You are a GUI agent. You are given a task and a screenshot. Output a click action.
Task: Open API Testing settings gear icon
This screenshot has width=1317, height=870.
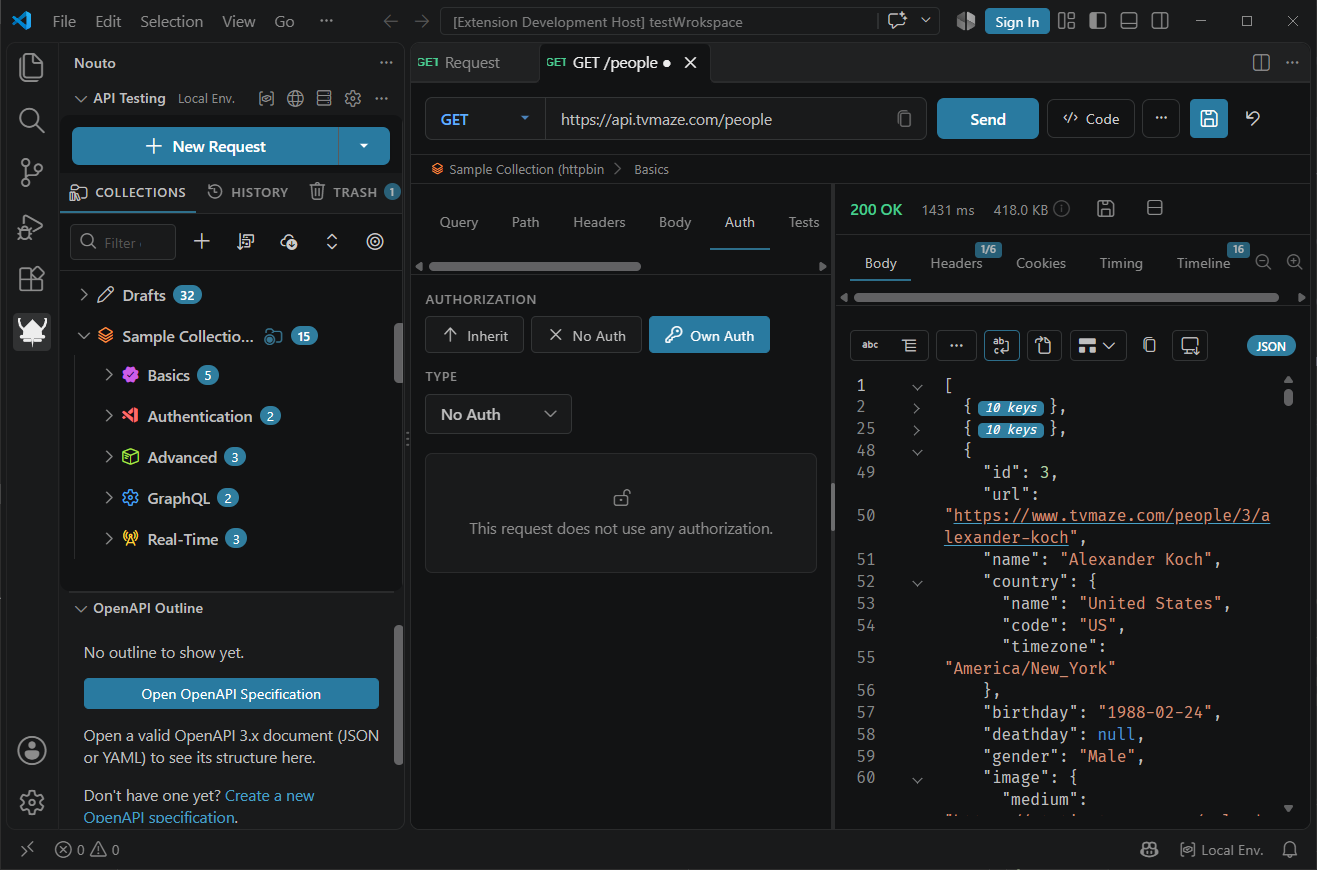pyautogui.click(x=352, y=98)
